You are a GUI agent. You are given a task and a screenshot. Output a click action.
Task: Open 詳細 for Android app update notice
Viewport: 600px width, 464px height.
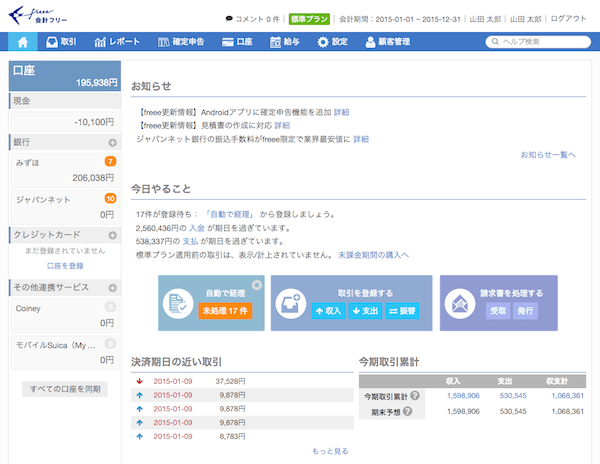341,112
